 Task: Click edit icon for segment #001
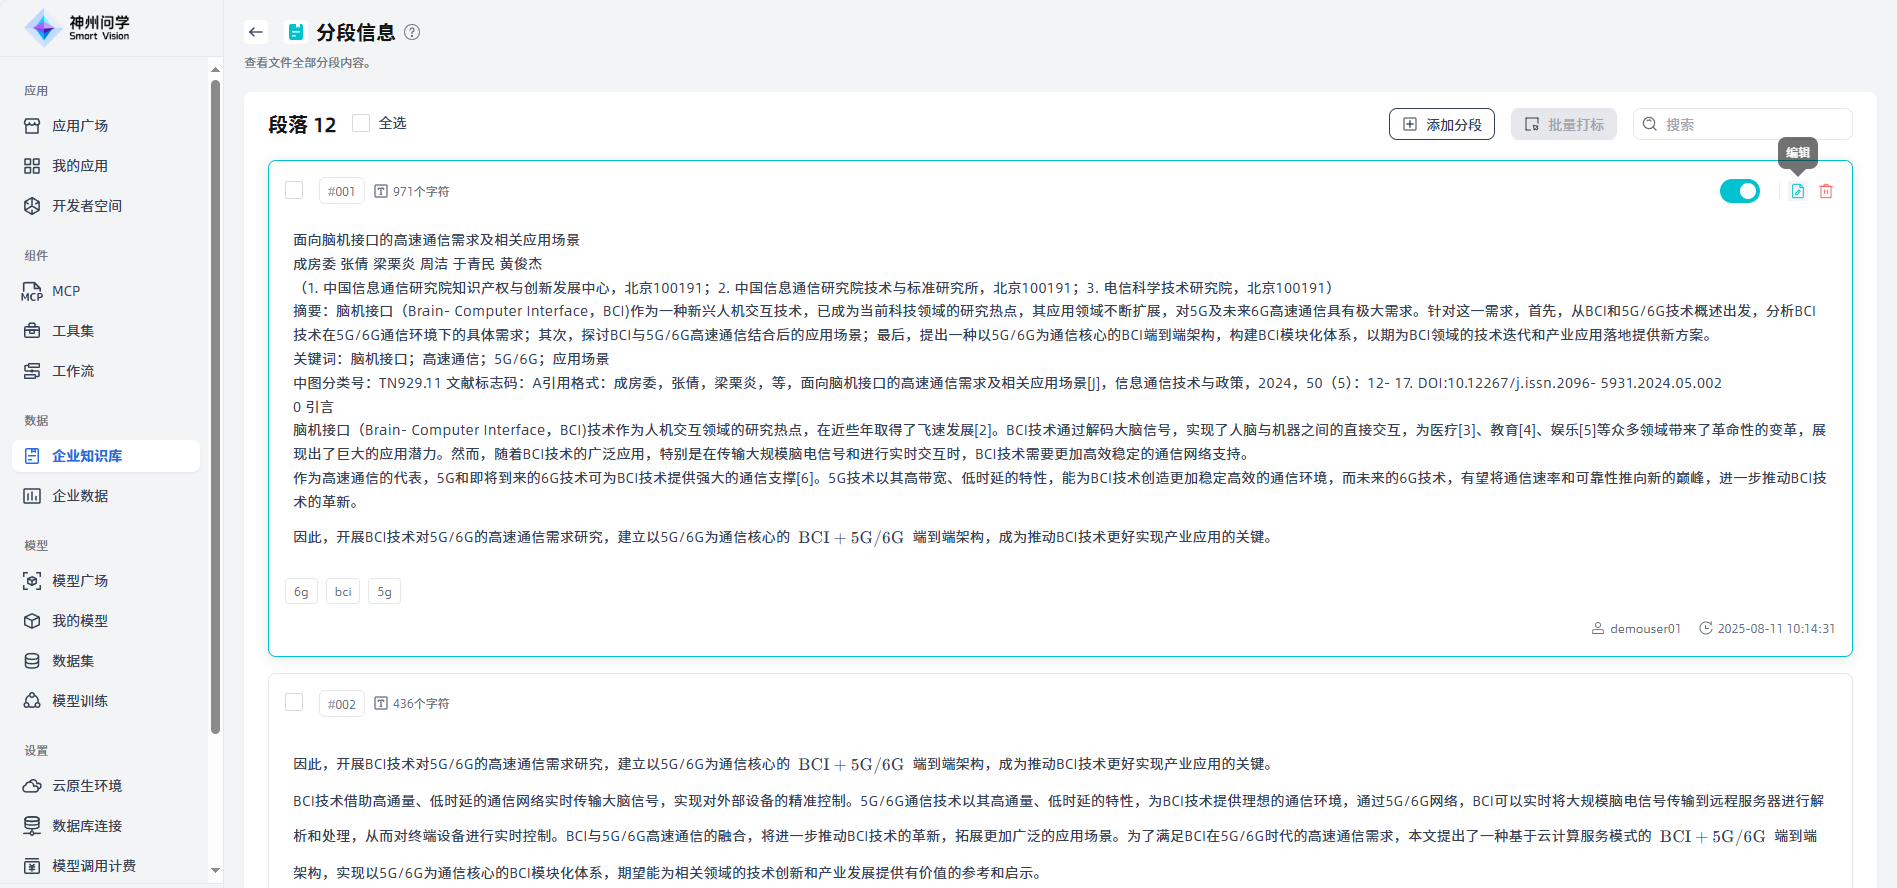1797,191
